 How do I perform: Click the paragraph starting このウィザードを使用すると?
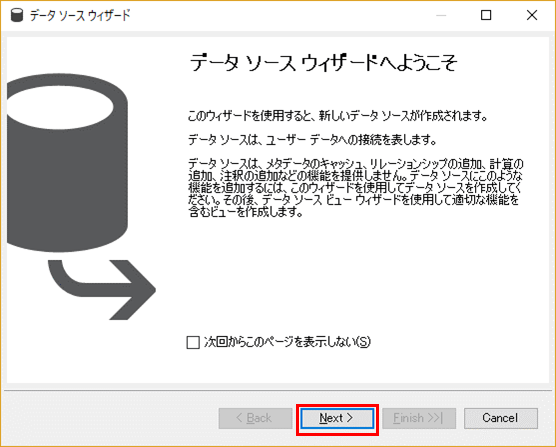[338, 116]
